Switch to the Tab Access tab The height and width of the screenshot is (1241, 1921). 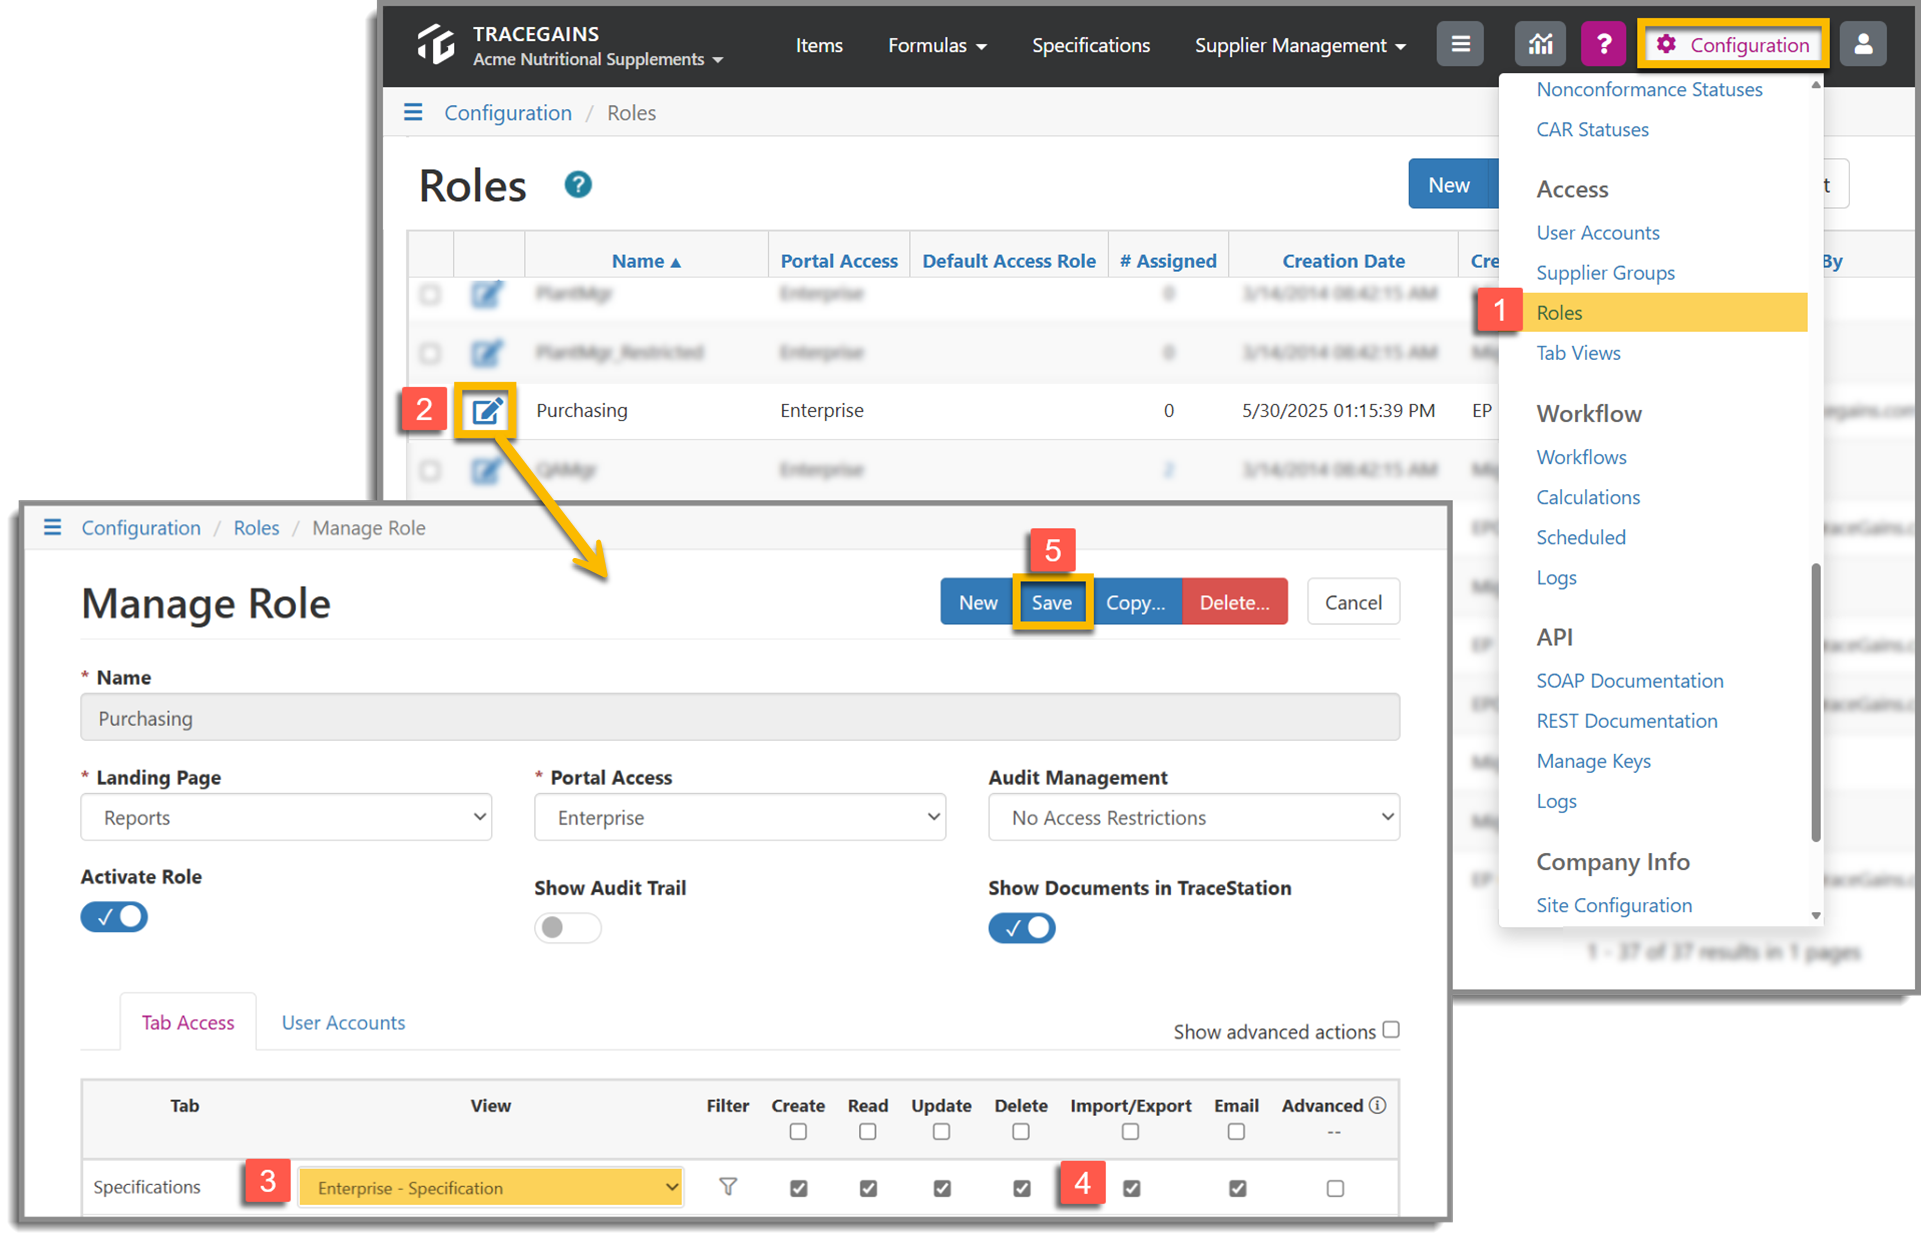(188, 1022)
